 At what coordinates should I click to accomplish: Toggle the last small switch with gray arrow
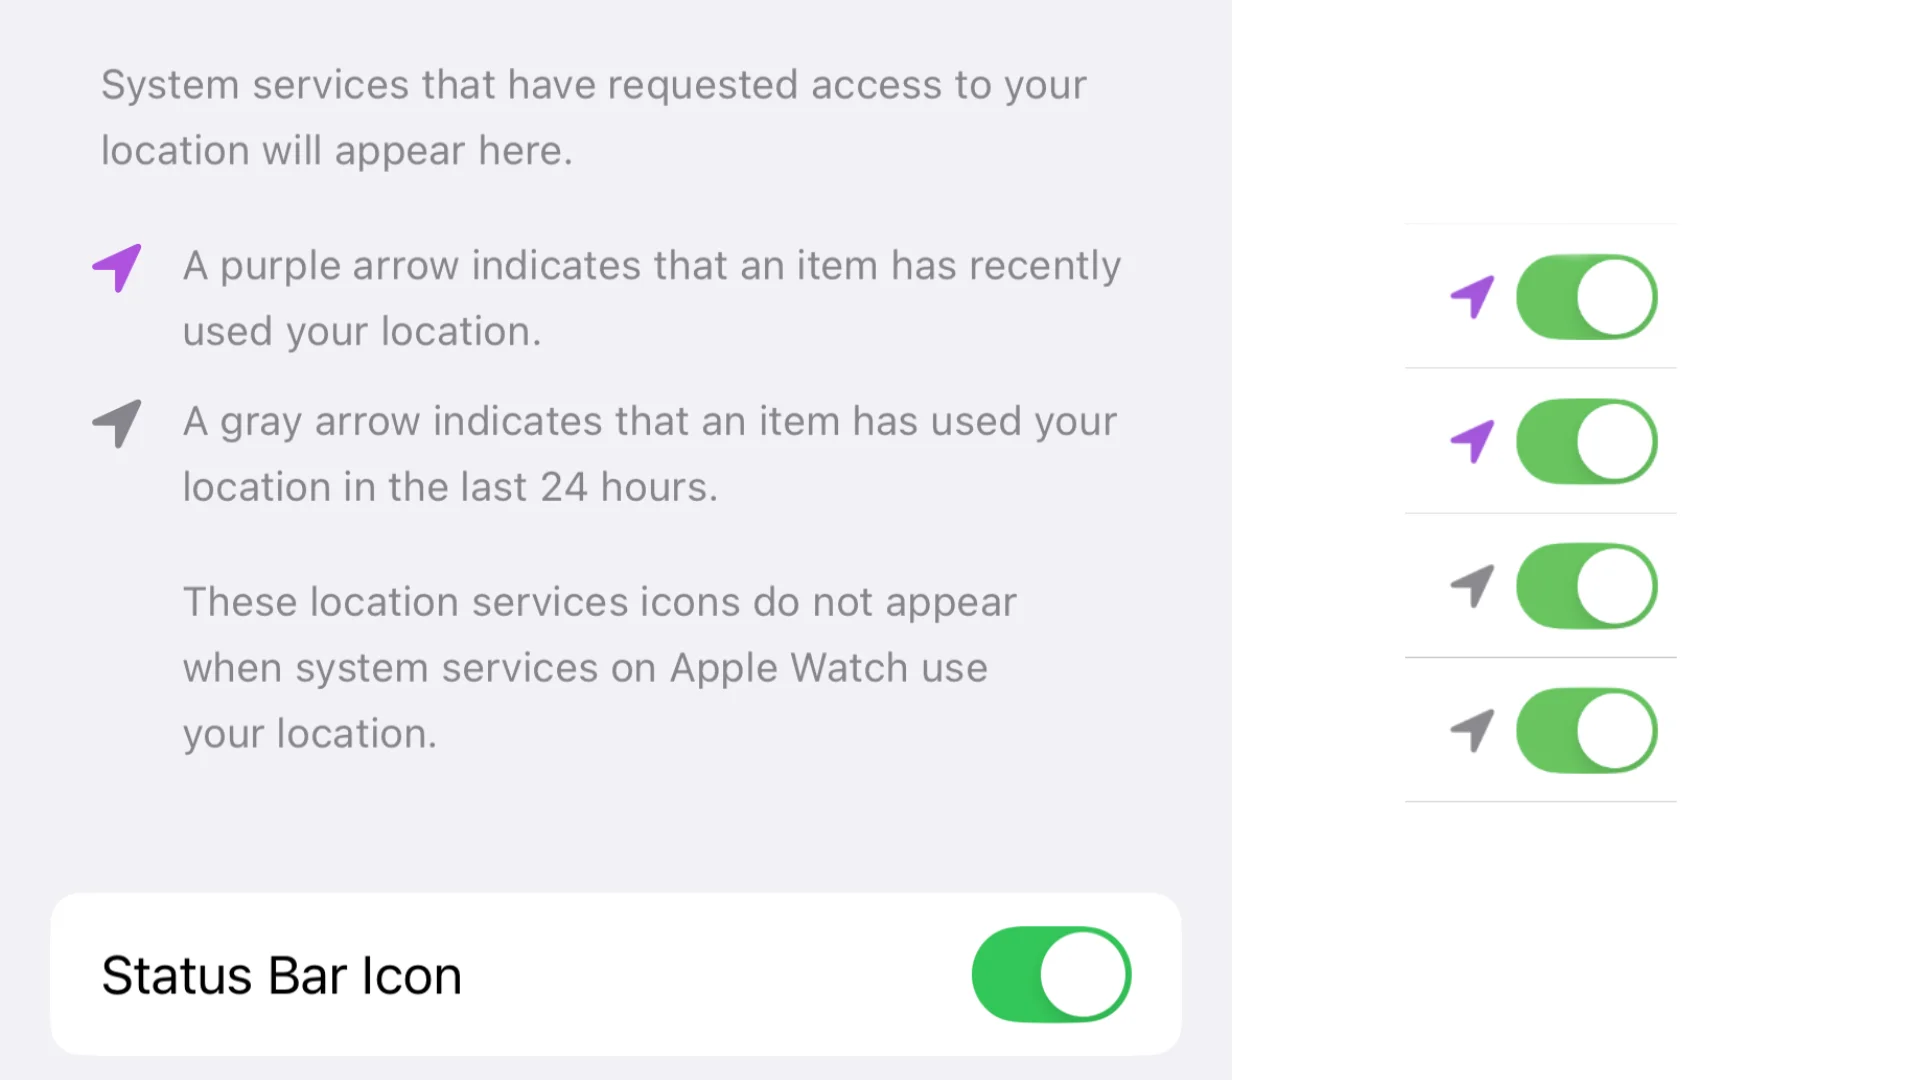1586,731
